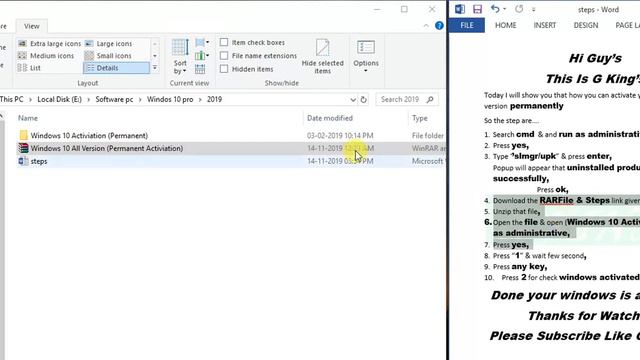Screen dimensions: 640x360
Task: Customize Quick Access Toolbar dropdown in Word
Action: pos(533,9)
